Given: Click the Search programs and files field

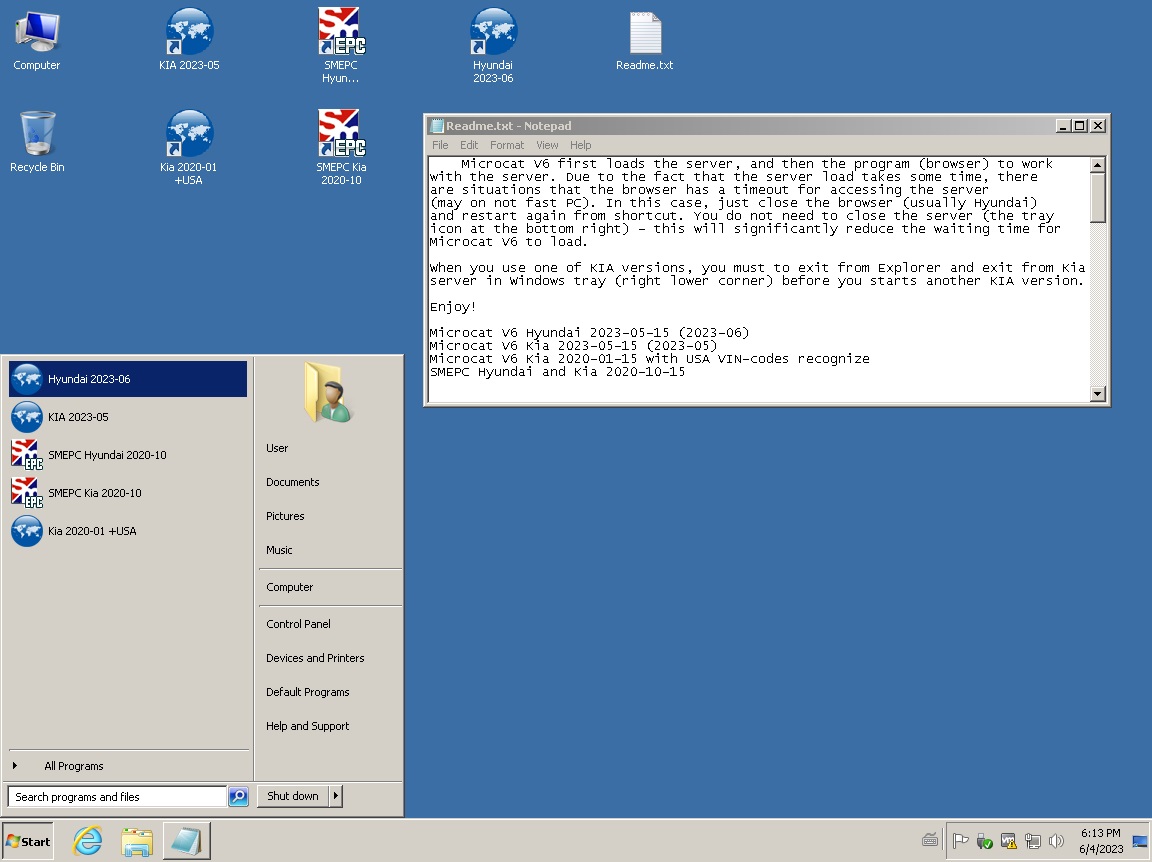Looking at the screenshot, I should tap(117, 797).
